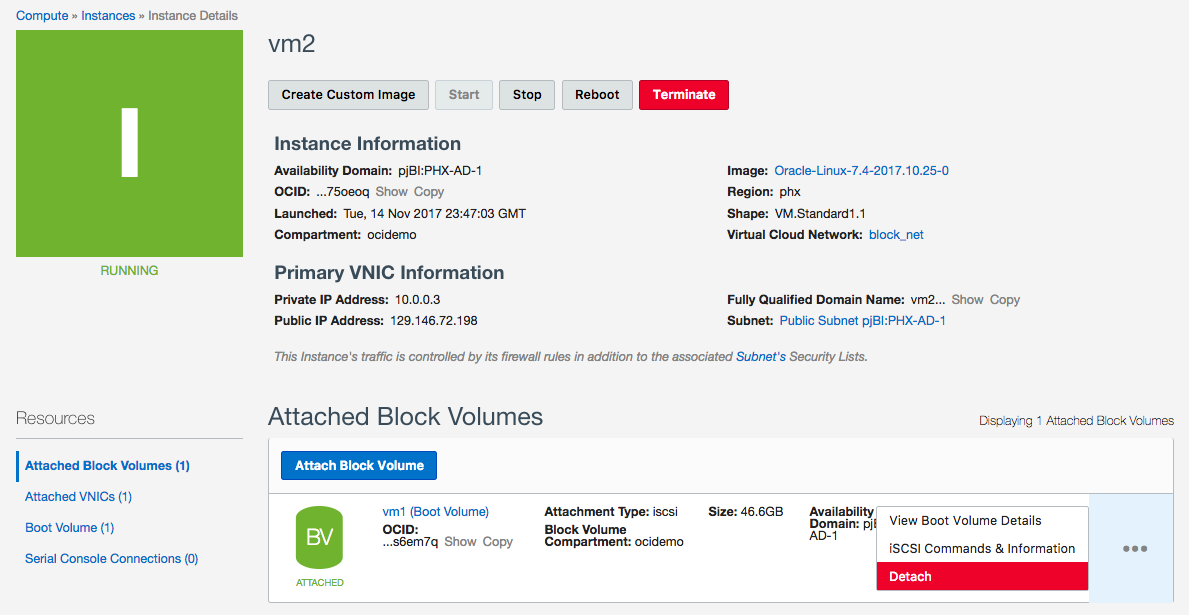
Task: Switch to Serial Console Connections
Action: (111, 559)
